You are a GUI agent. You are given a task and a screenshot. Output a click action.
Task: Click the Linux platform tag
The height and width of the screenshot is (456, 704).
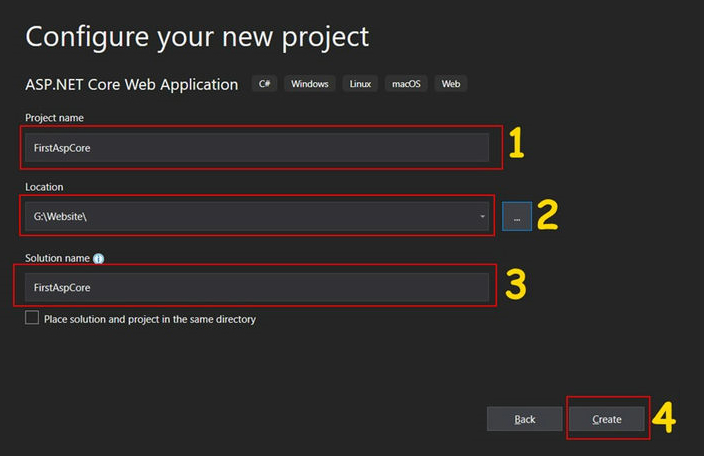[x=362, y=84]
